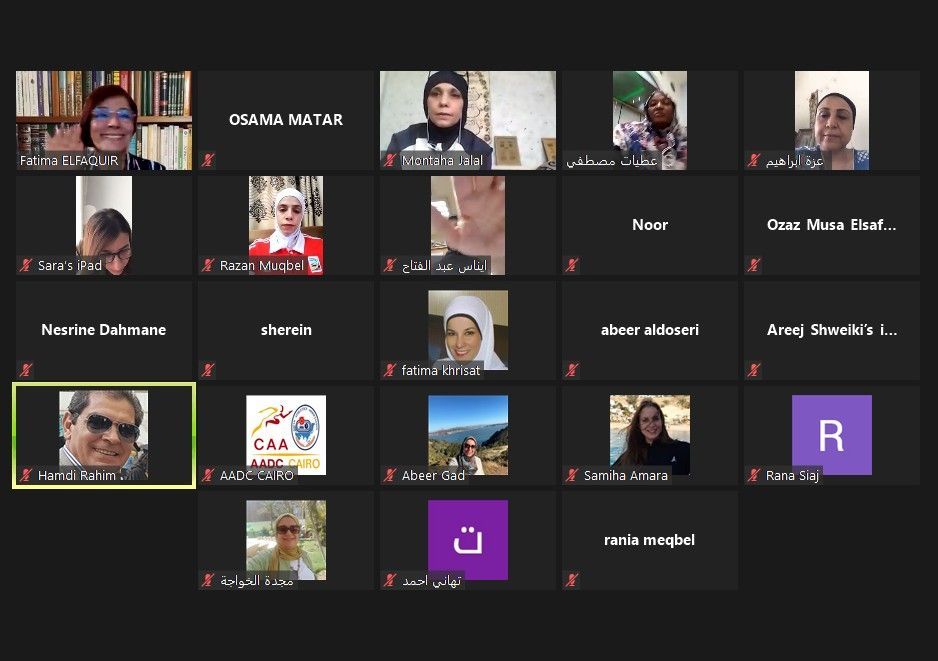Image resolution: width=938 pixels, height=661 pixels.
Task: Click muted microphone icon beside Montaha Jalal
Action: pos(391,160)
